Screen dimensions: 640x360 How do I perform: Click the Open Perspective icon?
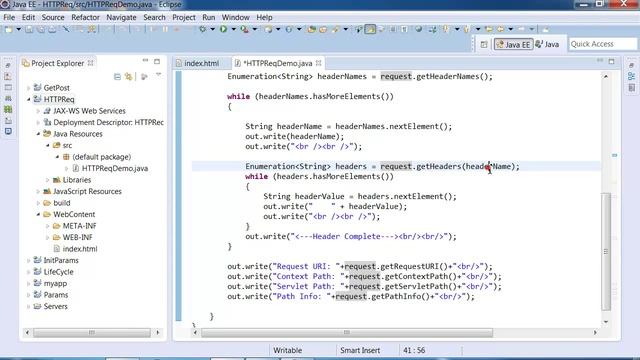pos(484,44)
